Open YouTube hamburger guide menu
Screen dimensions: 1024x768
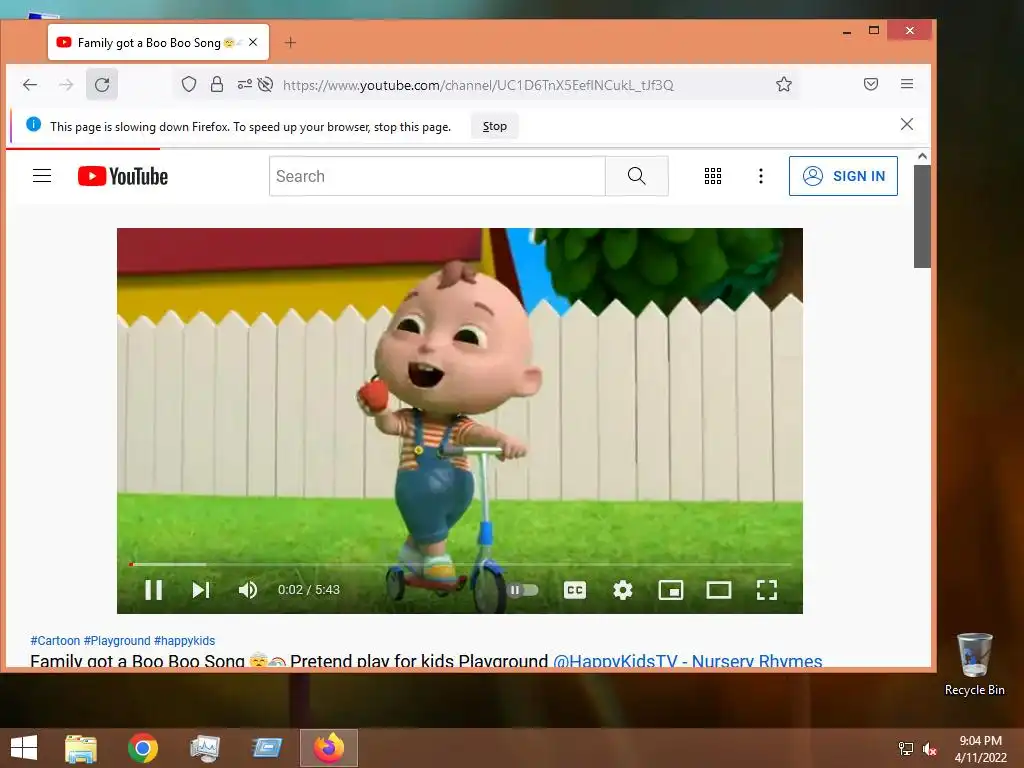42,176
